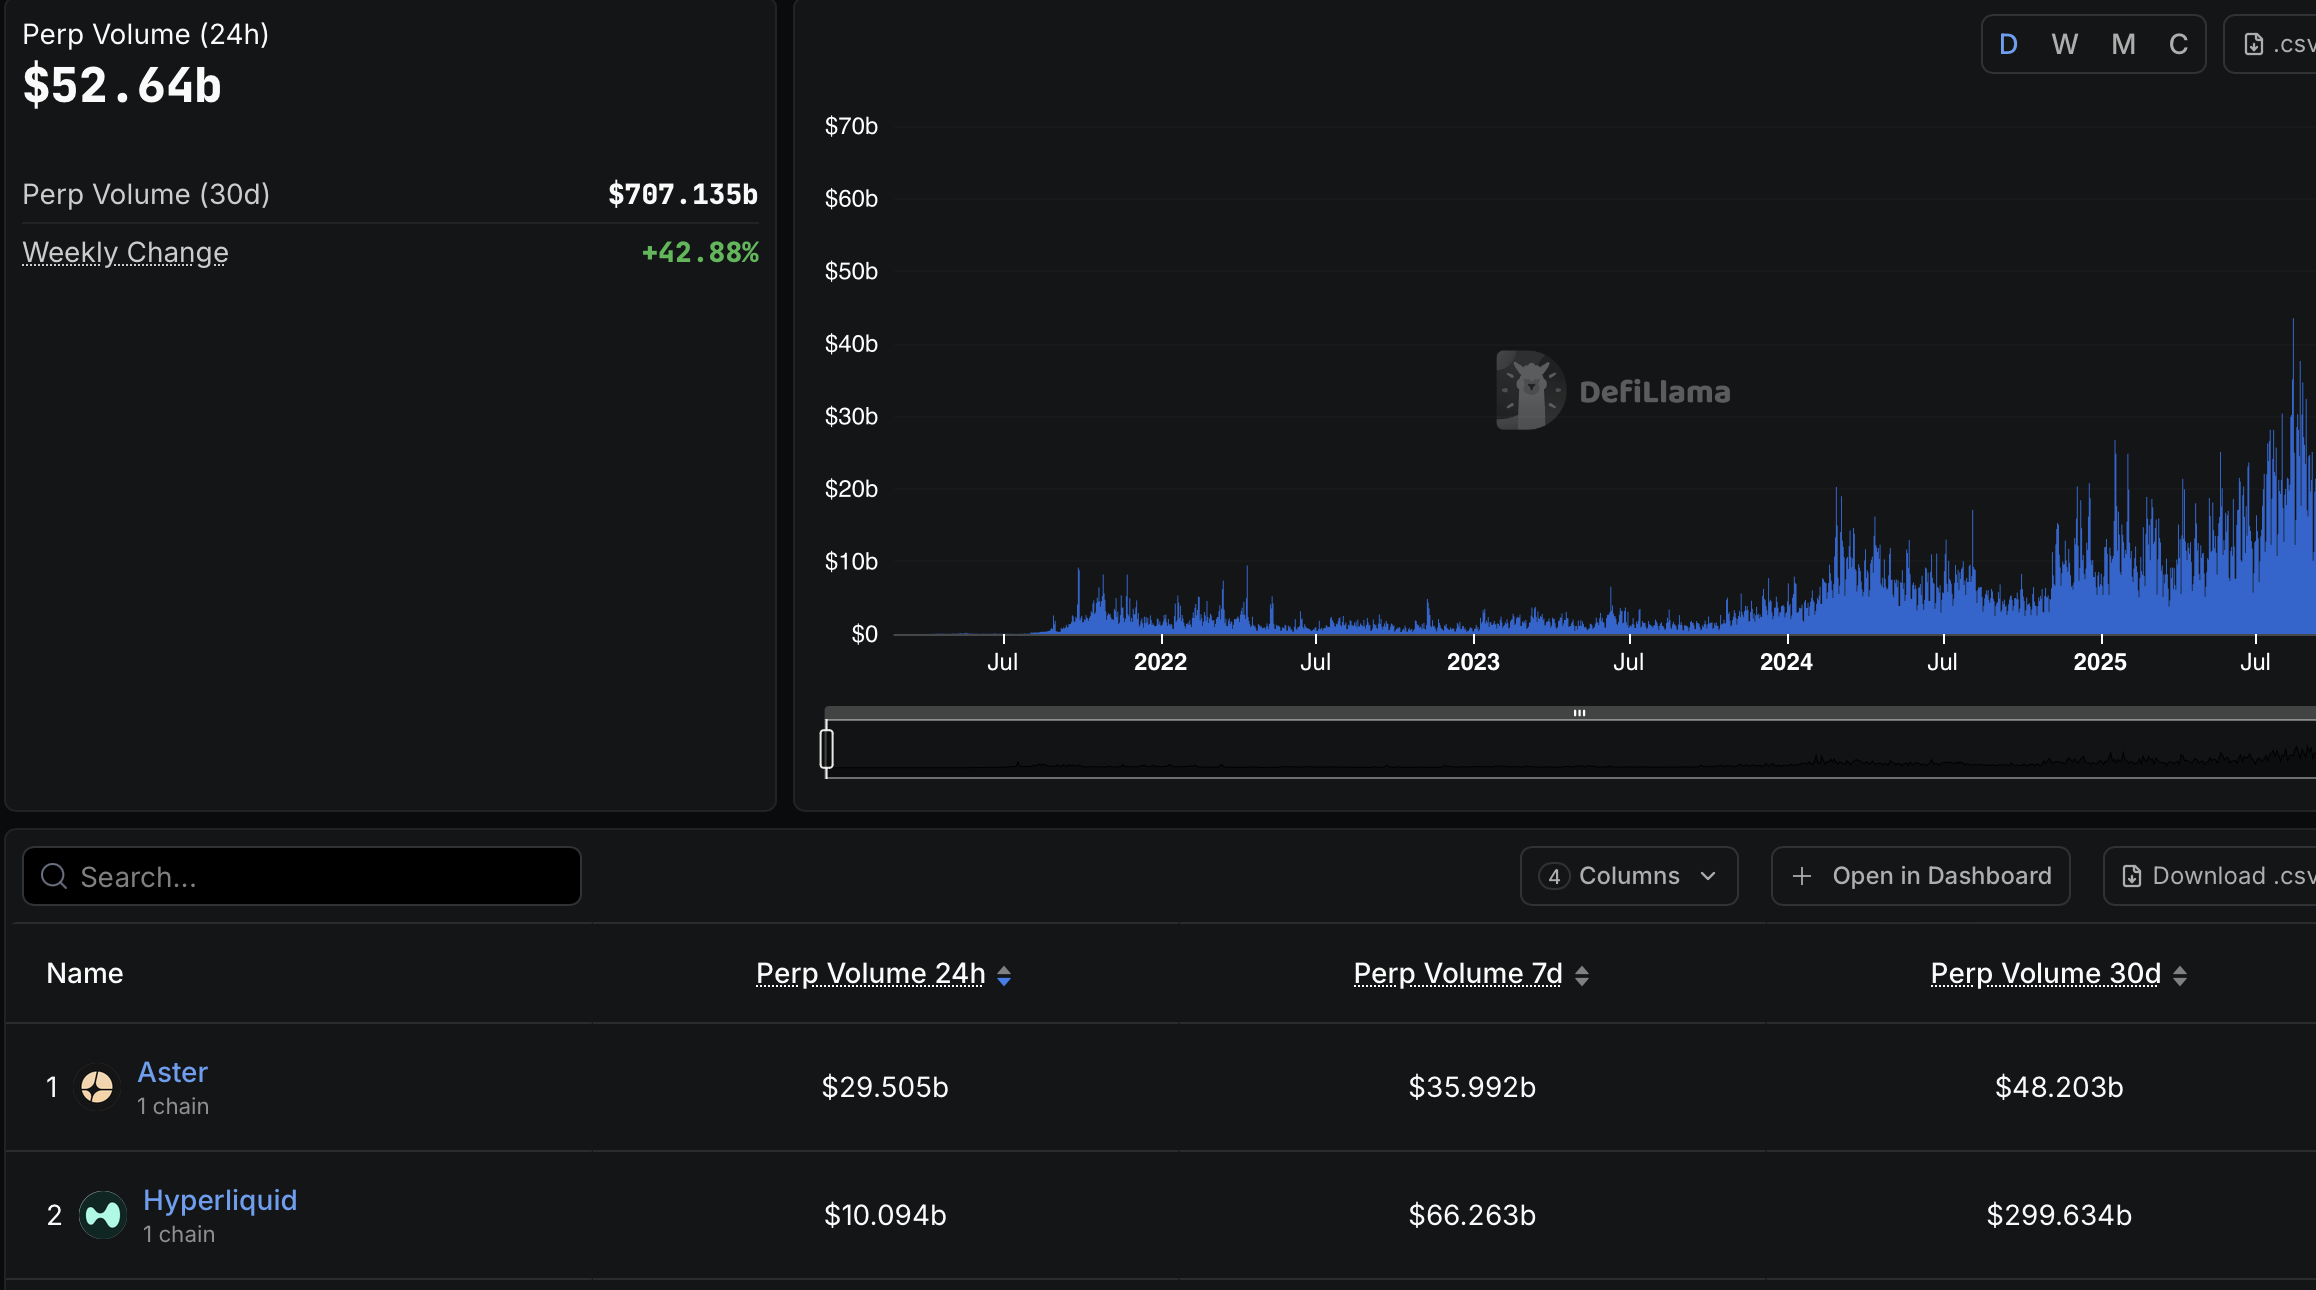Screen dimensions: 2316x1290
Task: Switch chart grouping to Daily (D)
Action: click(x=2008, y=45)
